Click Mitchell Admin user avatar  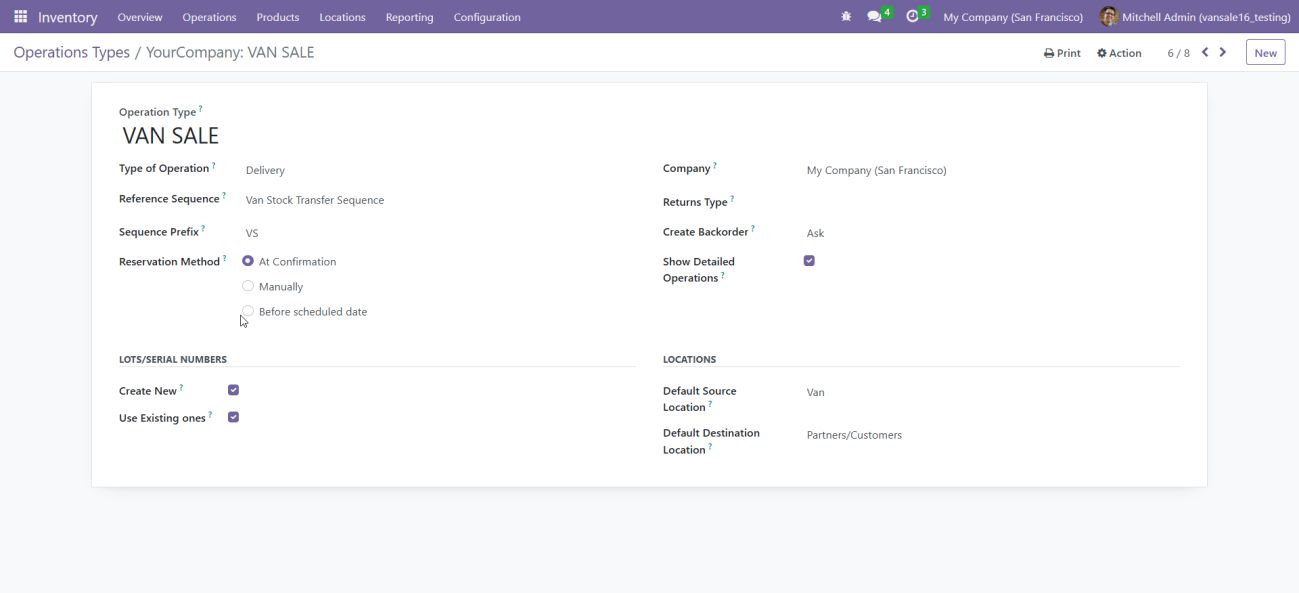coord(1108,17)
